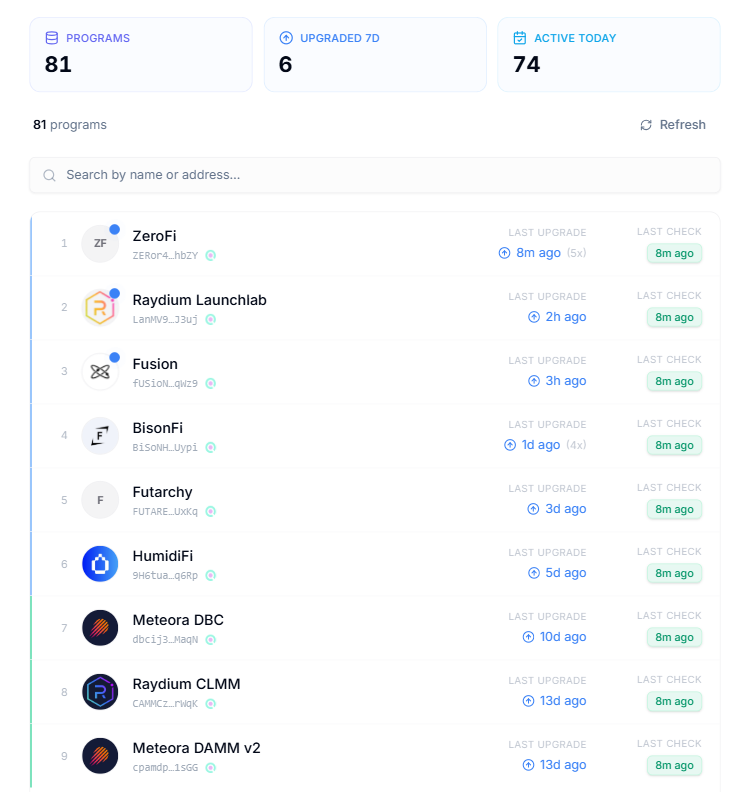Open the Meteora DBC program name
This screenshot has height=792, width=751.
[x=178, y=620]
